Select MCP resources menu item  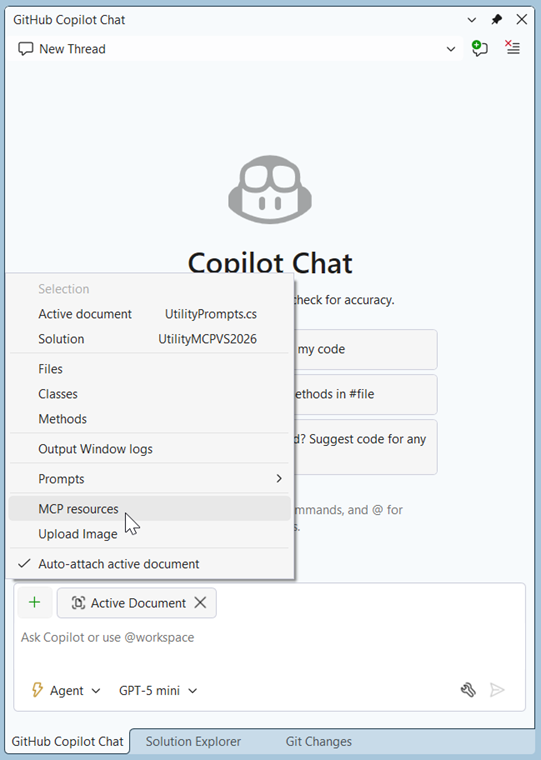pyautogui.click(x=149, y=509)
